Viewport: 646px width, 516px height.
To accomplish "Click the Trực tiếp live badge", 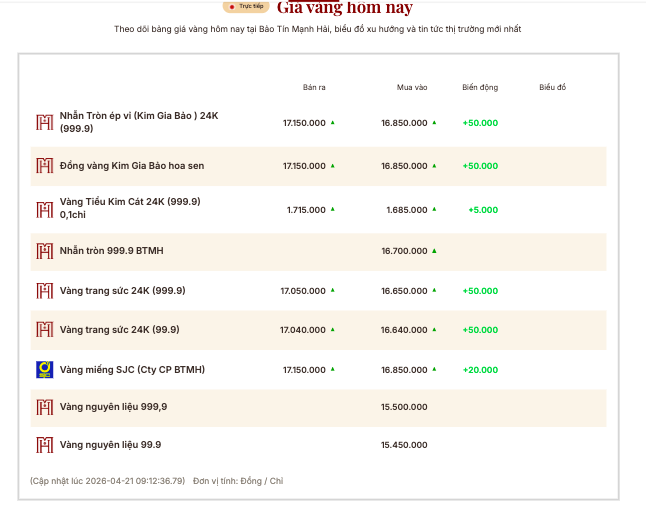I will (245, 6).
